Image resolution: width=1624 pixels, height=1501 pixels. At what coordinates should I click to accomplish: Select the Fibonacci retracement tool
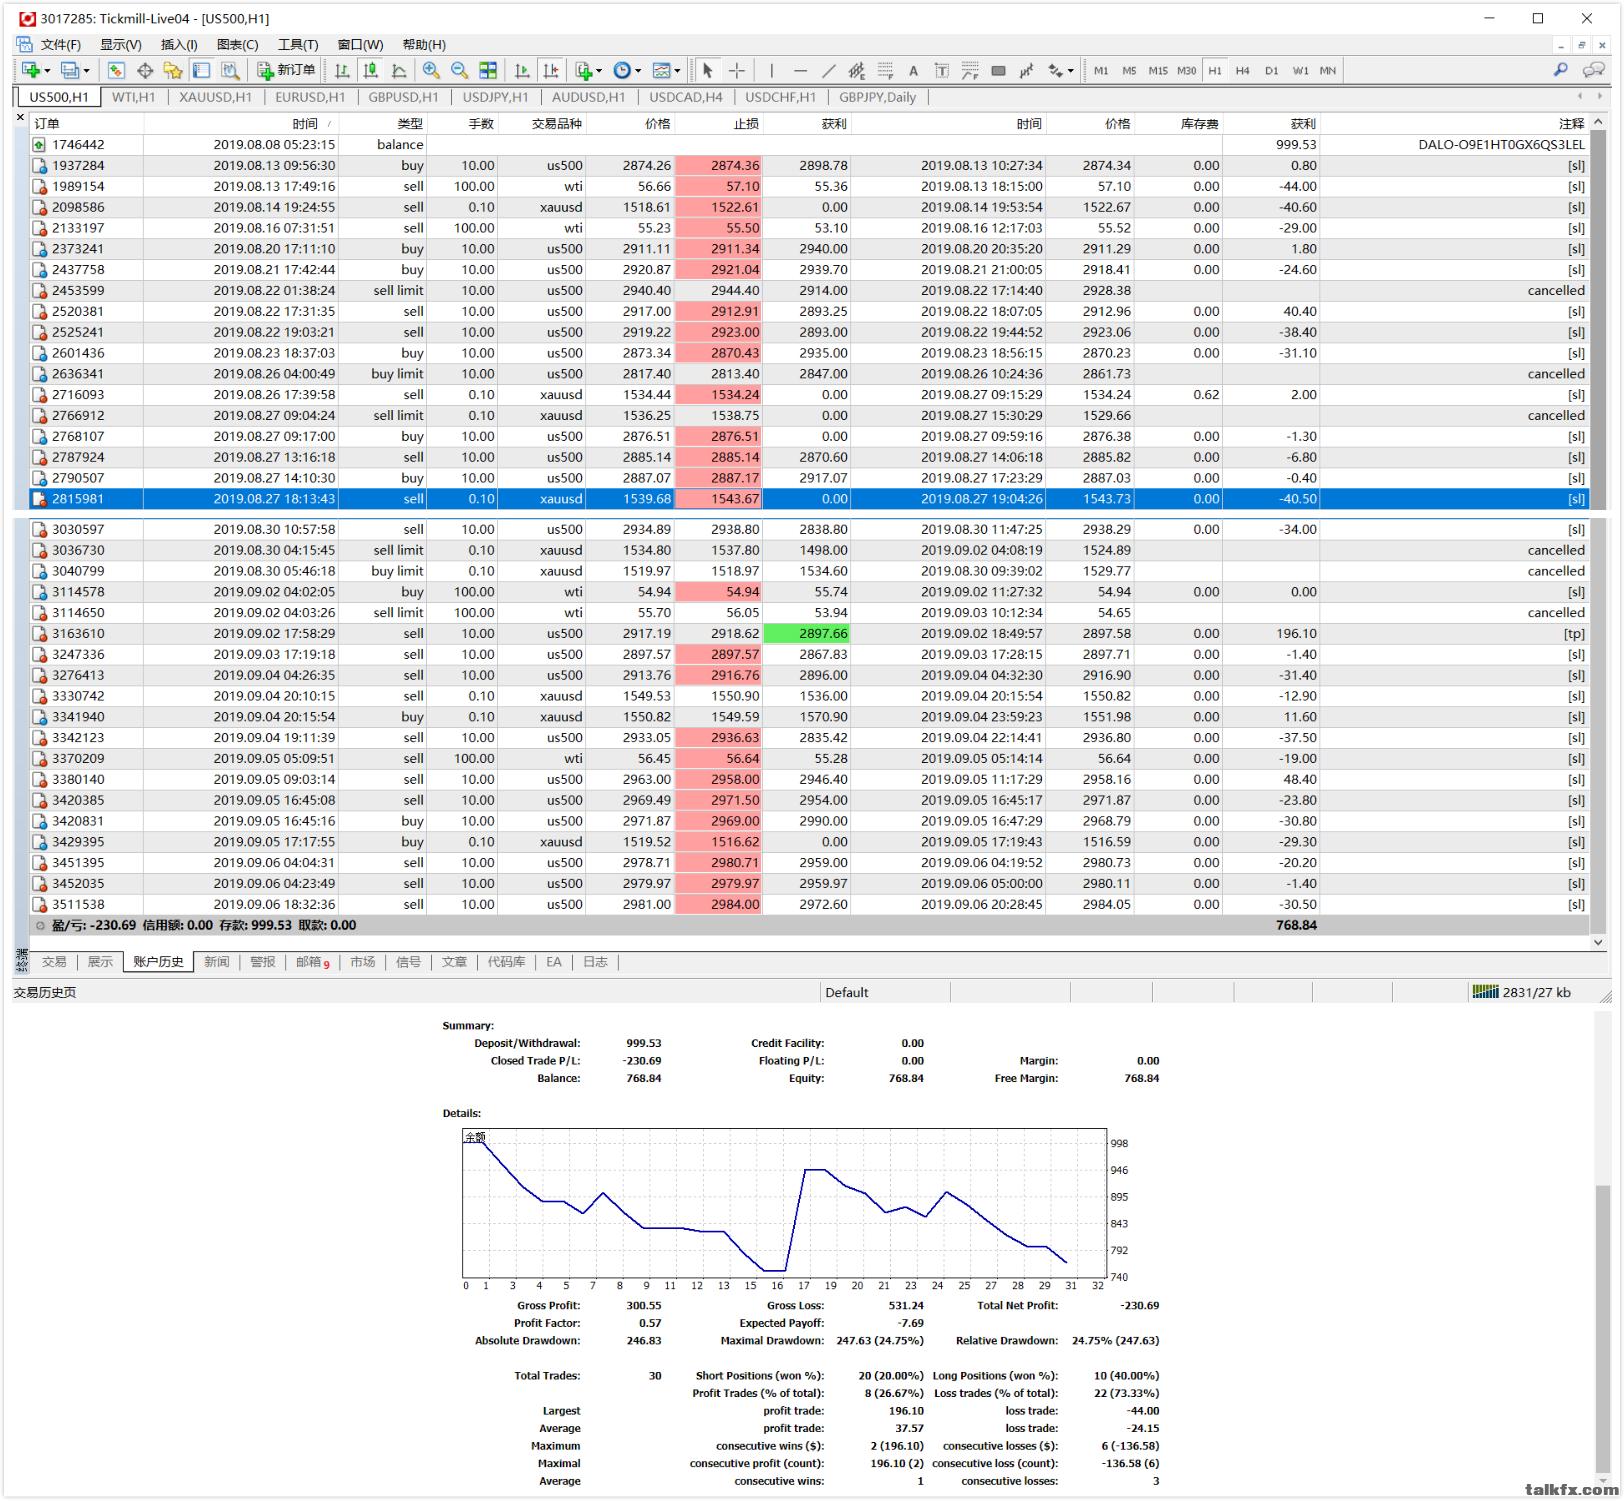[885, 70]
